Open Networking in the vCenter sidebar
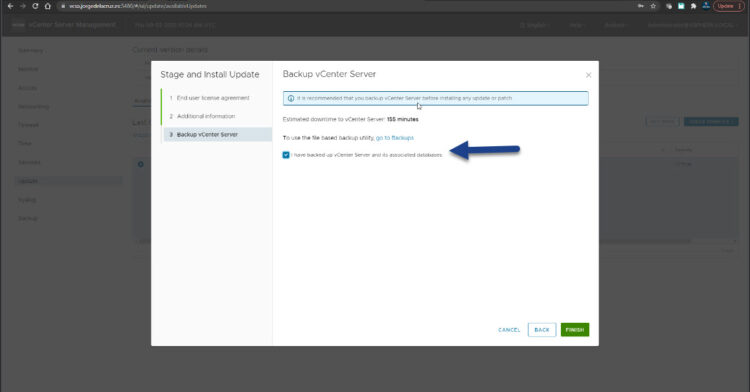This screenshot has height=392, width=750. point(33,107)
